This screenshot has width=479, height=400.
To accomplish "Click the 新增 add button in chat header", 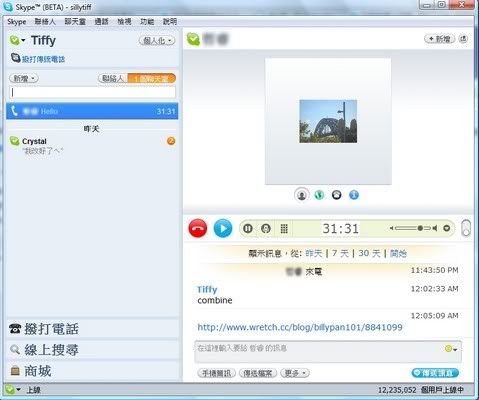I will click(x=439, y=39).
